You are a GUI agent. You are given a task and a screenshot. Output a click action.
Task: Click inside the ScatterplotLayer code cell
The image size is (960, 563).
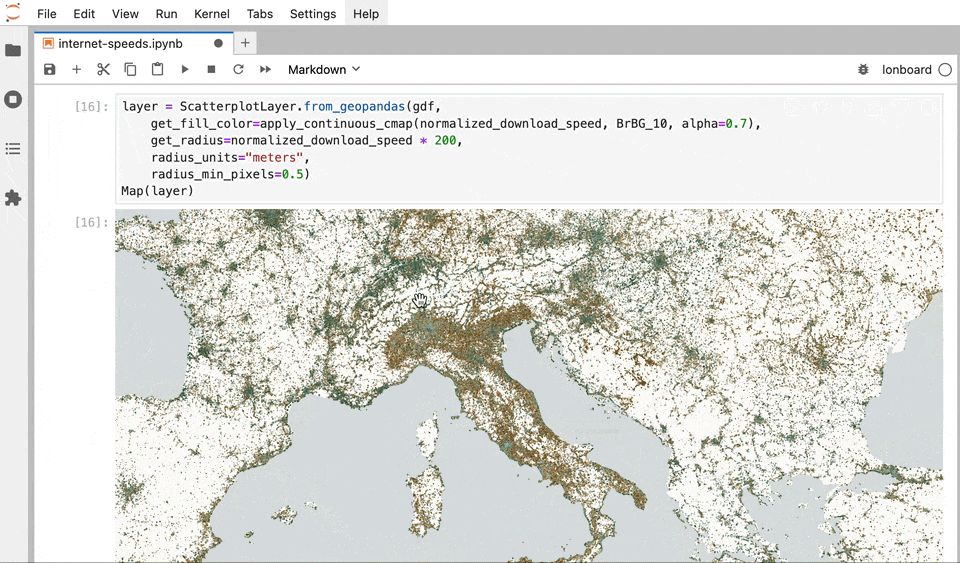pyautogui.click(x=528, y=149)
